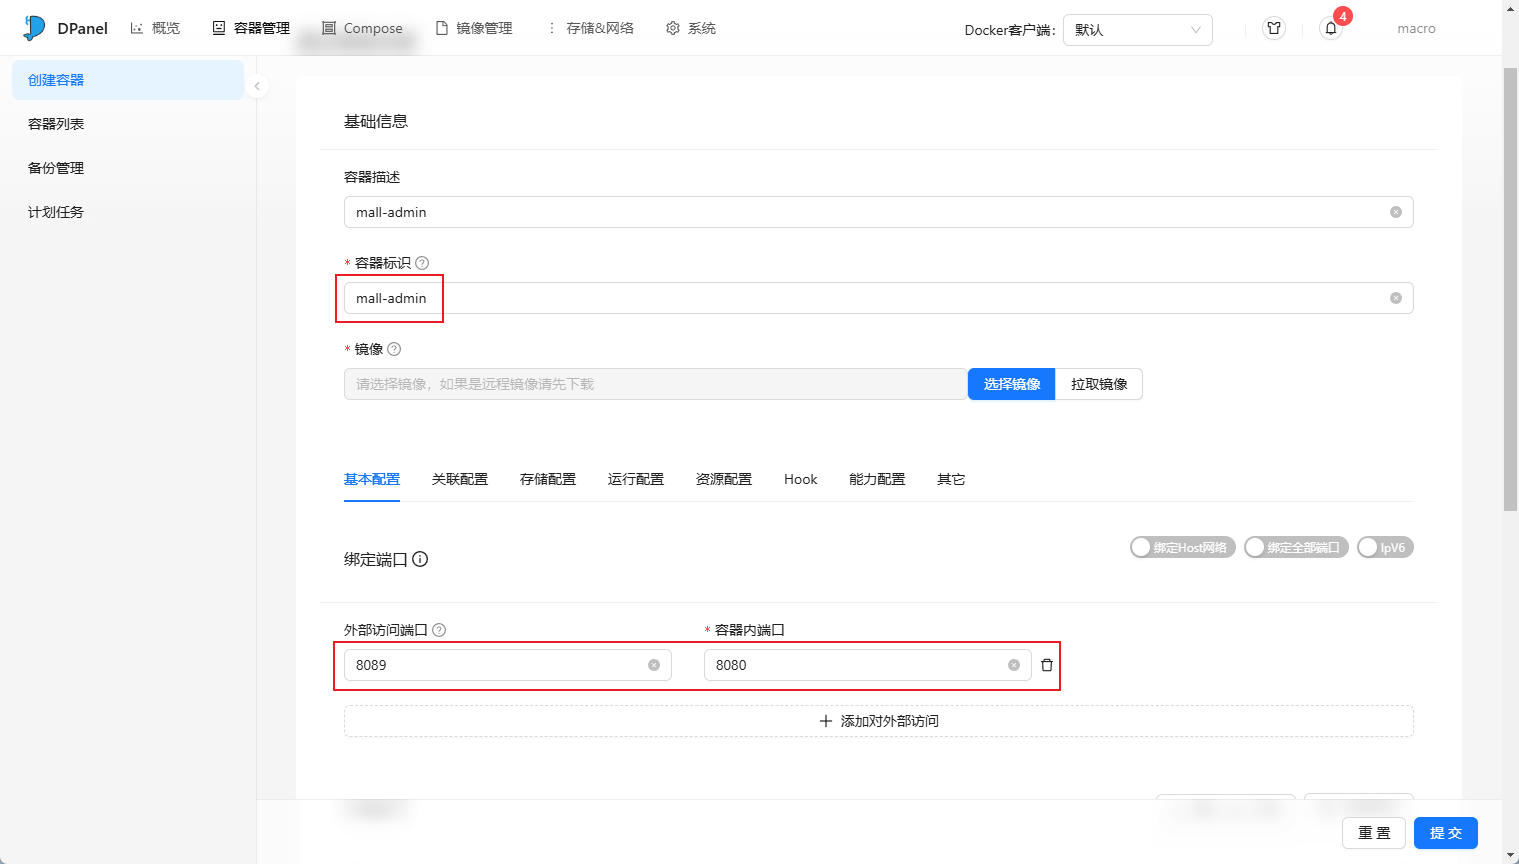
Task: Click the DPanel logo icon
Action: tap(34, 28)
